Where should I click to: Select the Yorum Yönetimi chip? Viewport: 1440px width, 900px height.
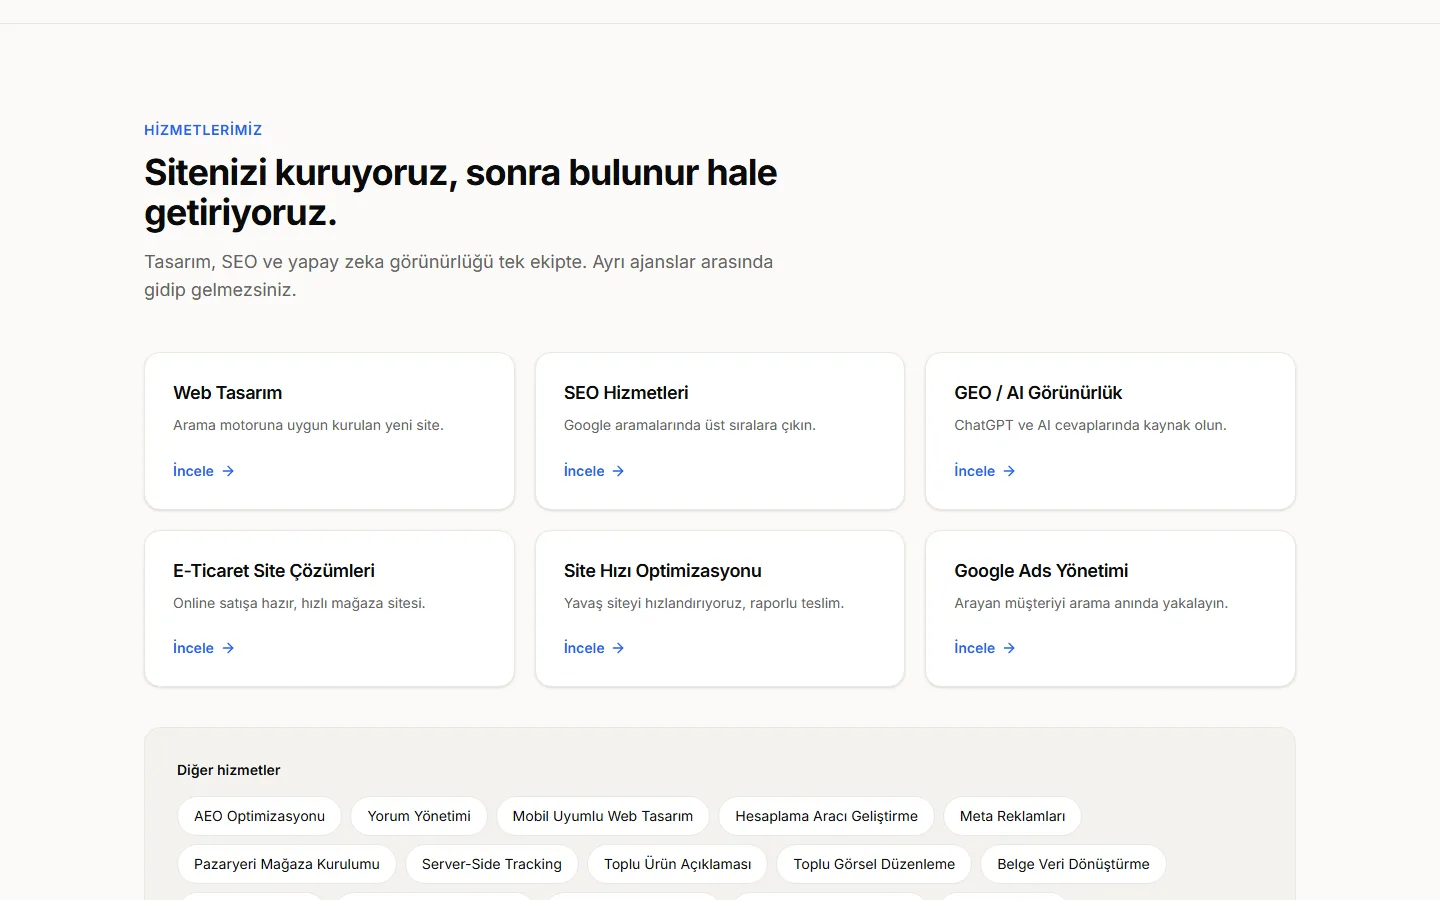point(419,816)
